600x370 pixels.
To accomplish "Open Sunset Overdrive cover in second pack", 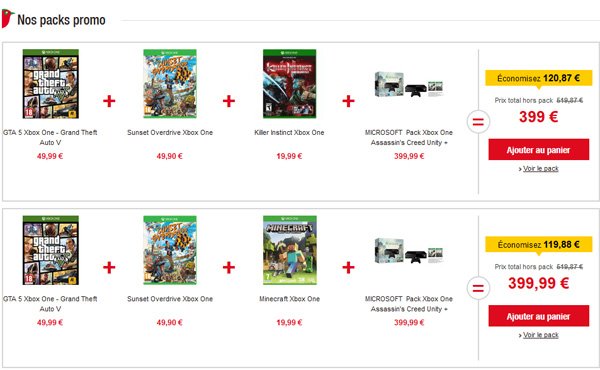I will pos(170,250).
